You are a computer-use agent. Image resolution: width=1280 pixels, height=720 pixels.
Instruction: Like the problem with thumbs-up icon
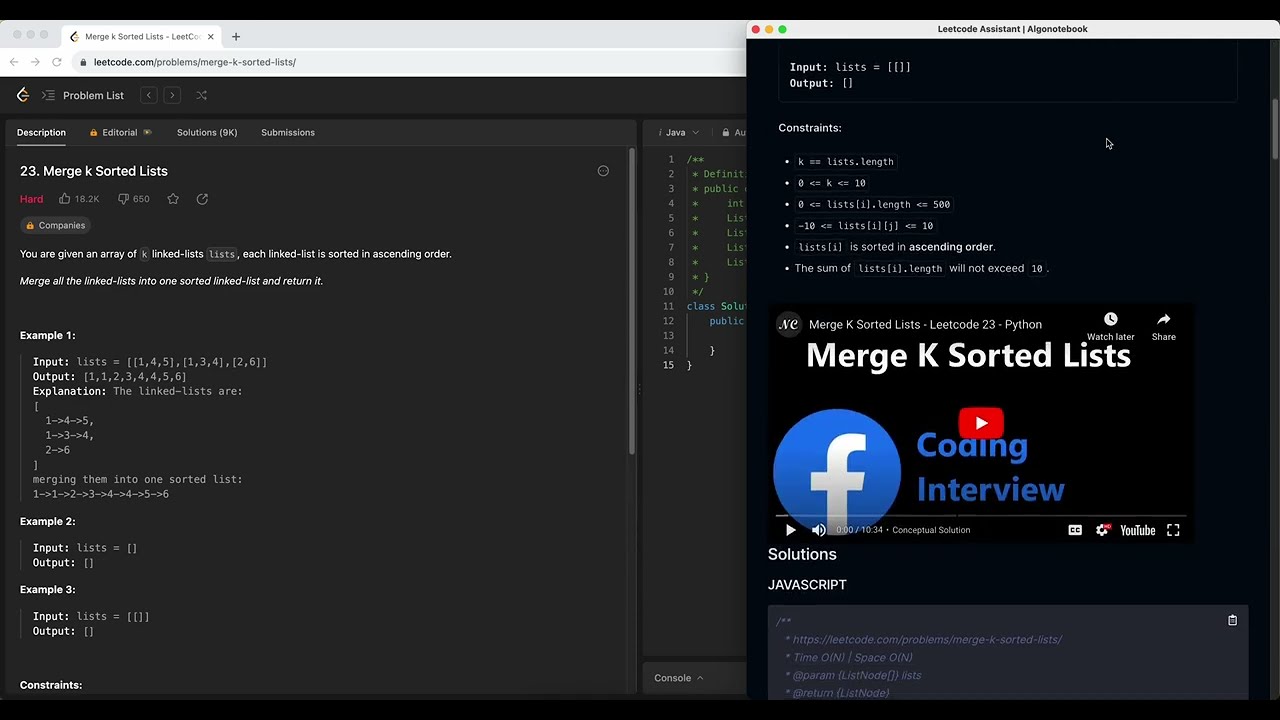(x=65, y=199)
